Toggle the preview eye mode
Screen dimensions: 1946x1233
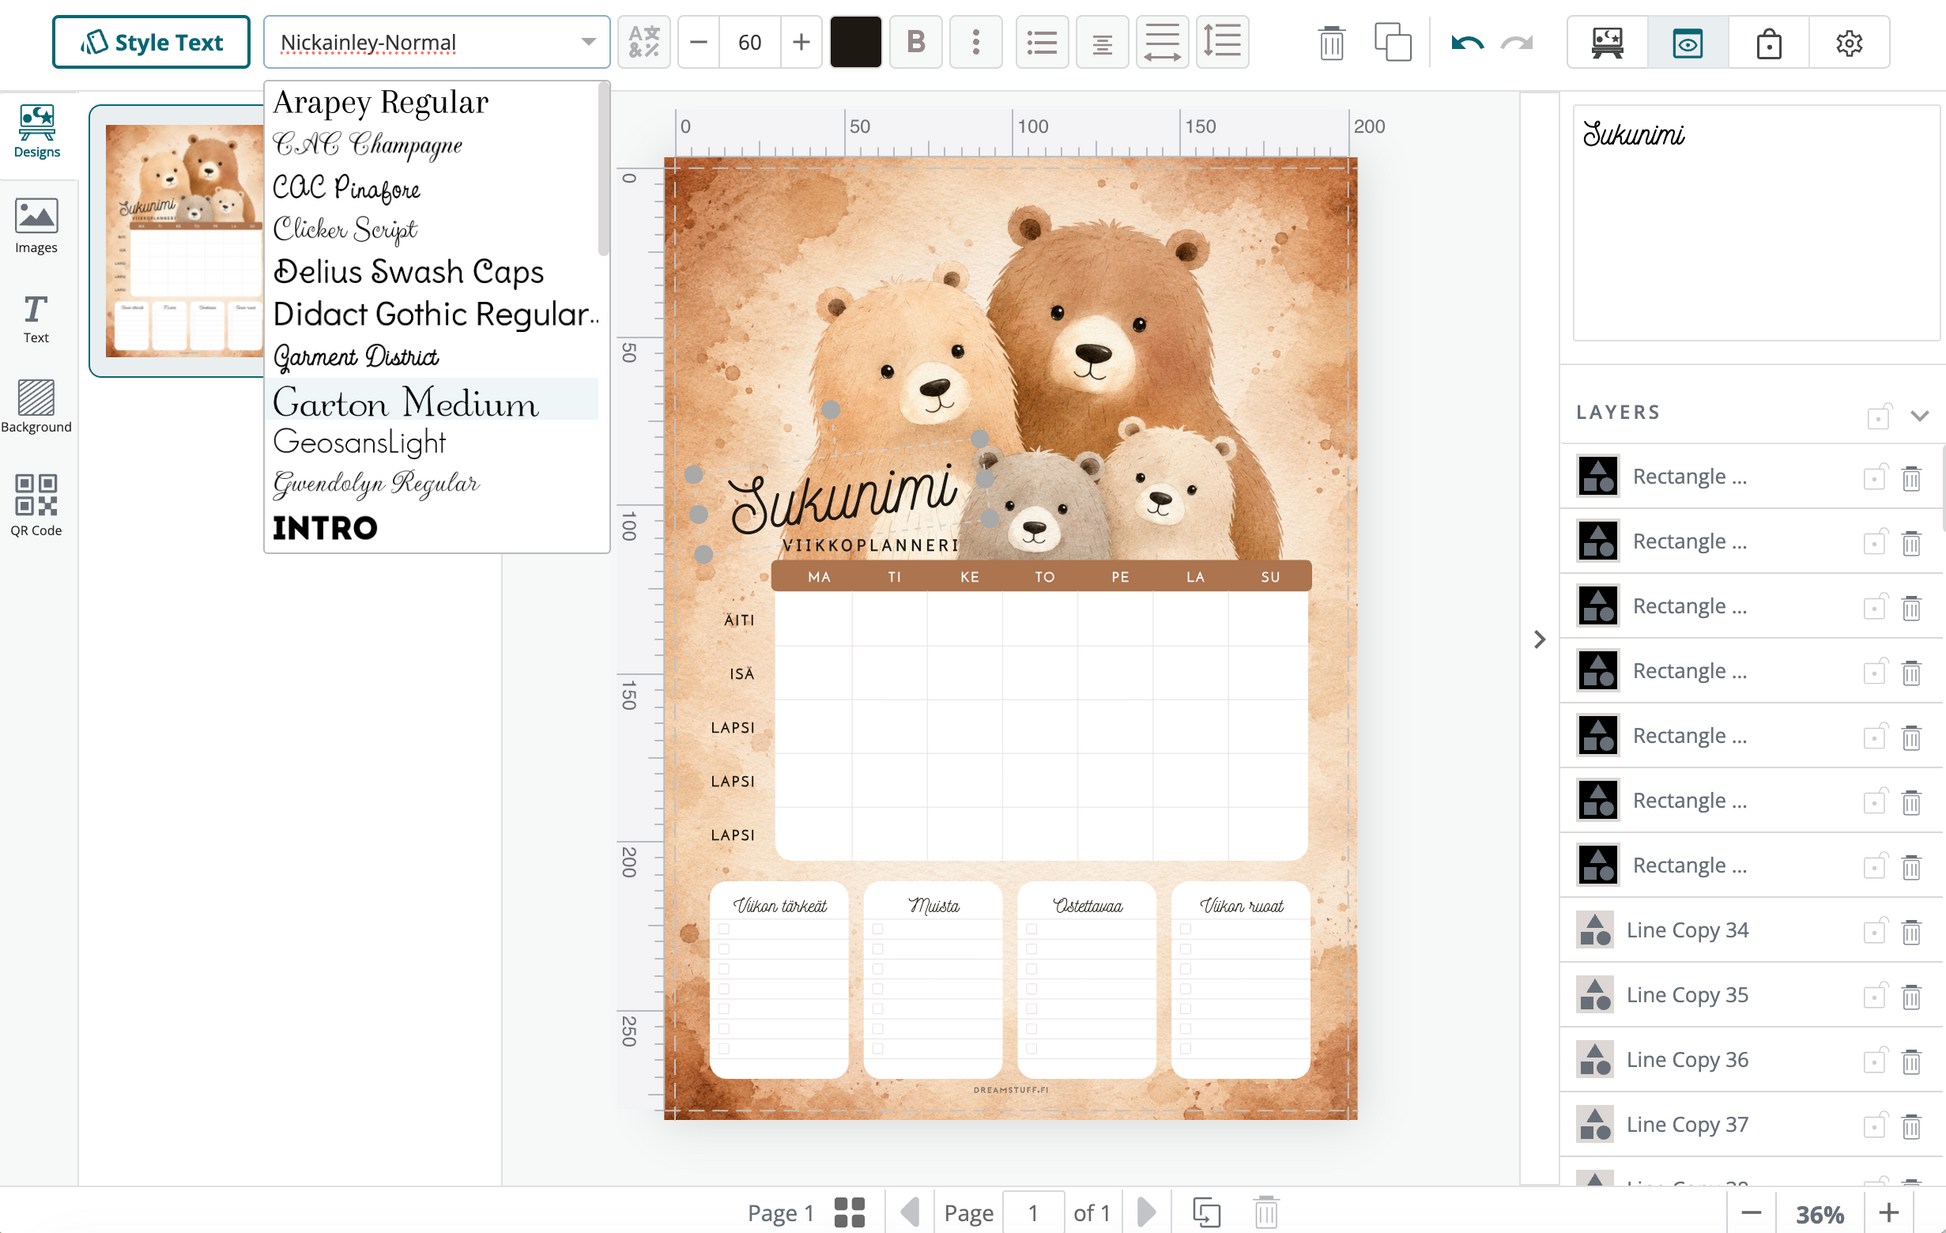[x=1688, y=43]
